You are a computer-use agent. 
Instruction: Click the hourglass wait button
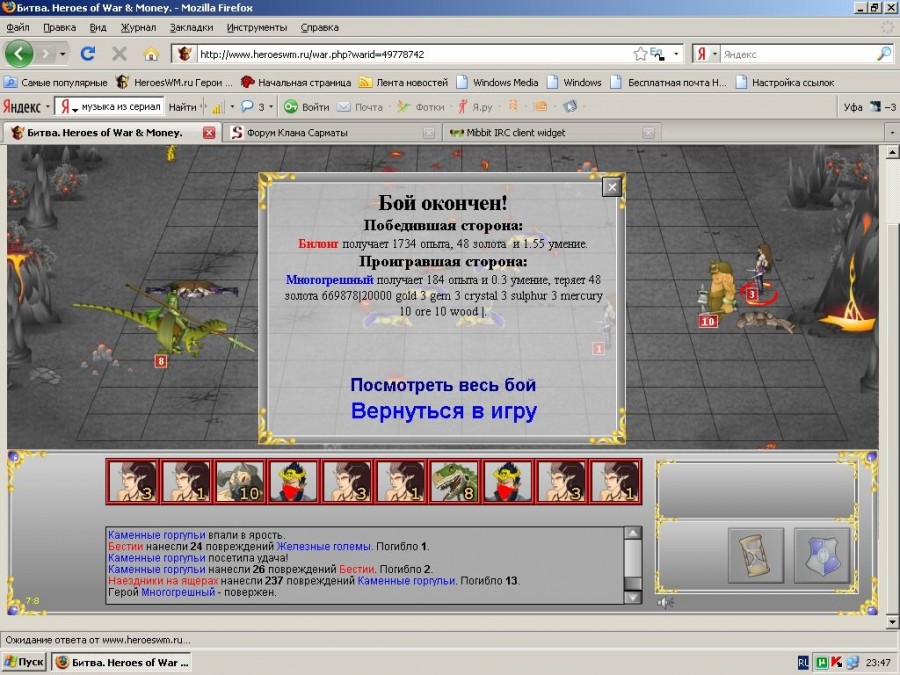[x=755, y=556]
